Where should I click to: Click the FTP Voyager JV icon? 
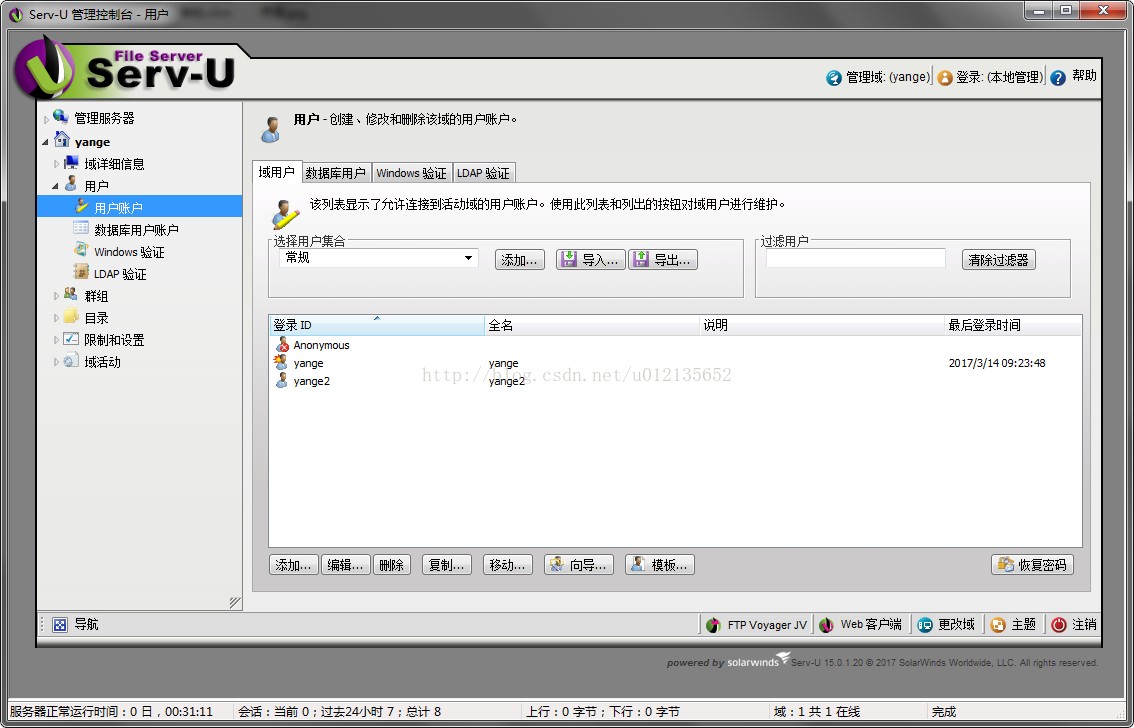click(x=714, y=625)
